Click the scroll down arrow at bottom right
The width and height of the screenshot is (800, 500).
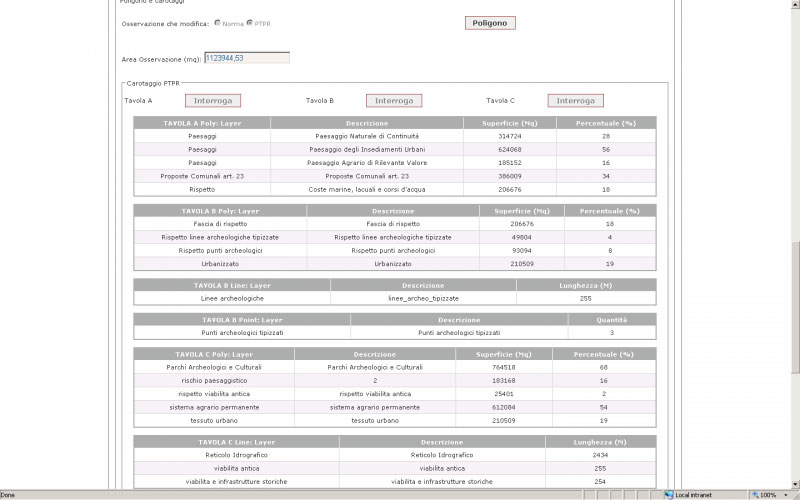(794, 485)
